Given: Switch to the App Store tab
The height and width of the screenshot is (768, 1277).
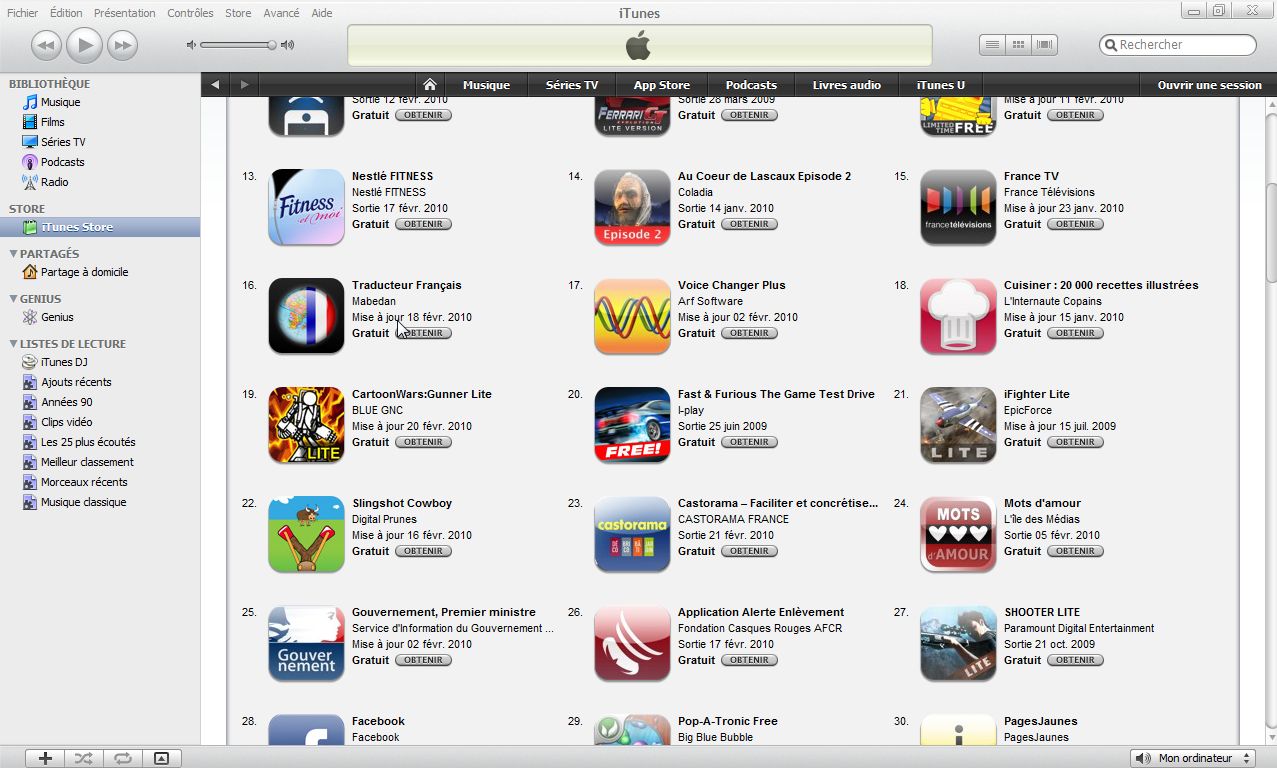Looking at the screenshot, I should [x=662, y=85].
